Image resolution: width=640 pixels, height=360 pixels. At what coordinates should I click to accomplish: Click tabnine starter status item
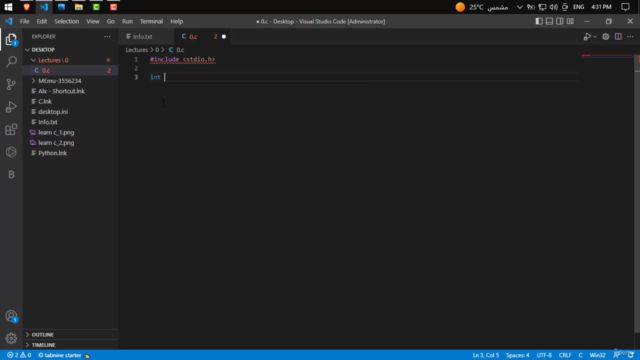point(64,355)
